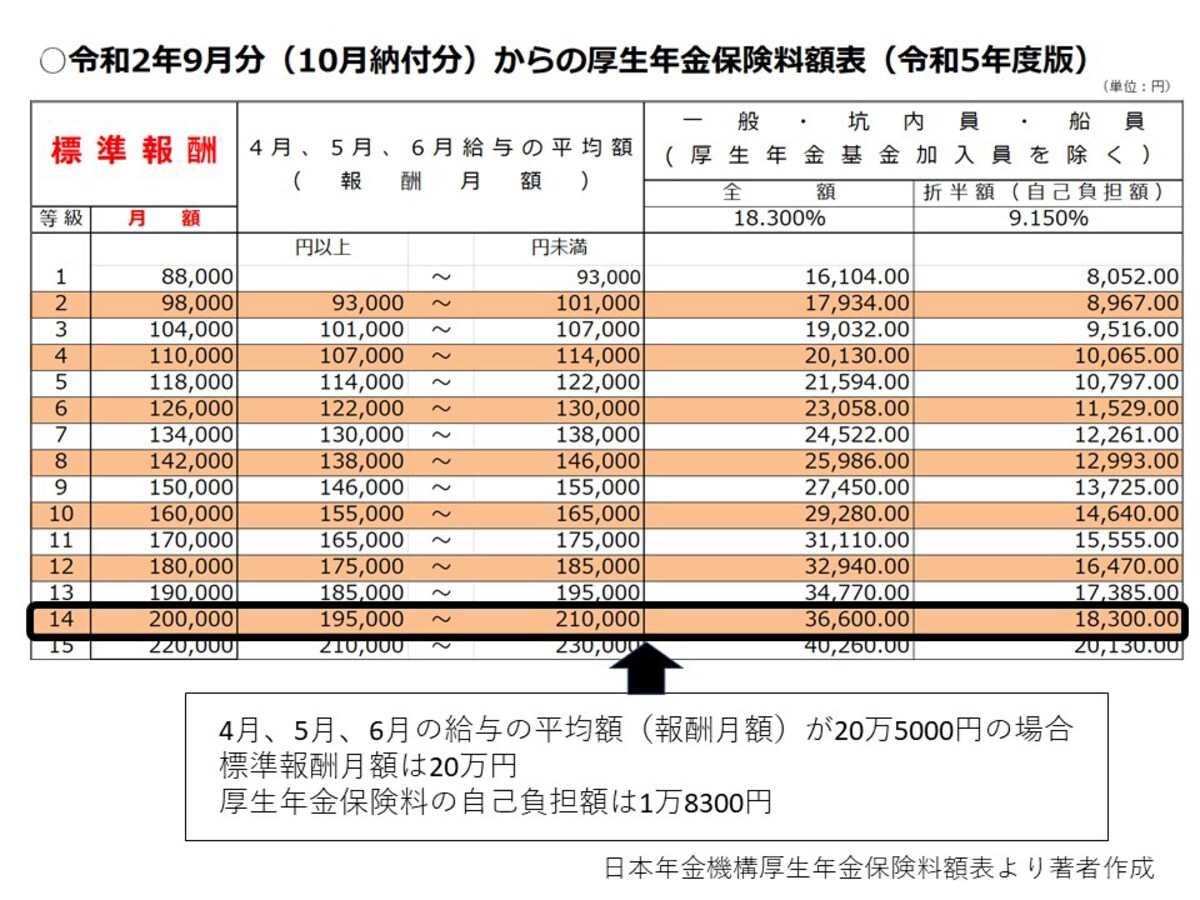1200x900 pixels.
Task: Select grade number 14 cell
Action: pos(61,620)
